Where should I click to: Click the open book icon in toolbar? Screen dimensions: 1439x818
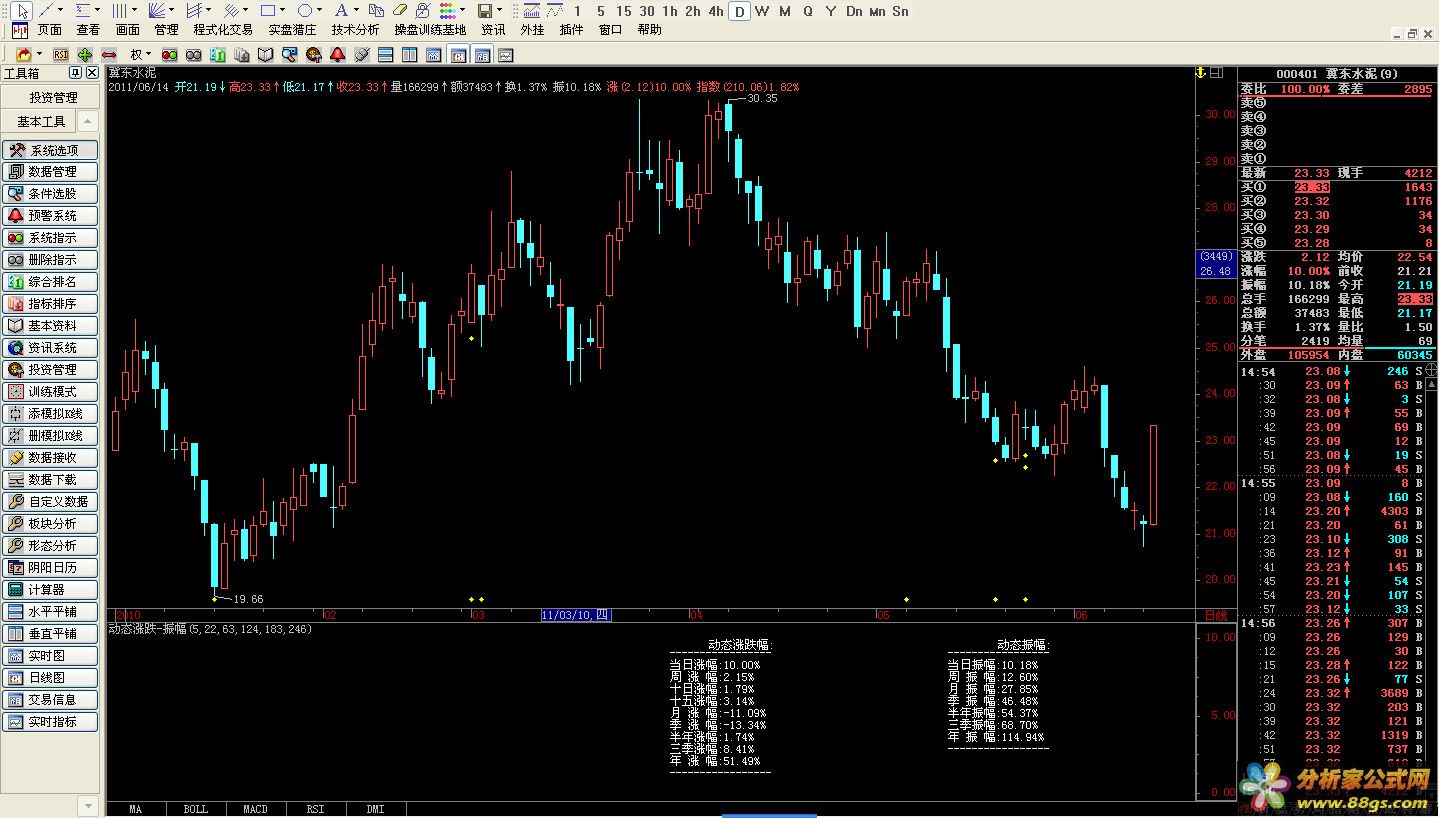[265, 55]
